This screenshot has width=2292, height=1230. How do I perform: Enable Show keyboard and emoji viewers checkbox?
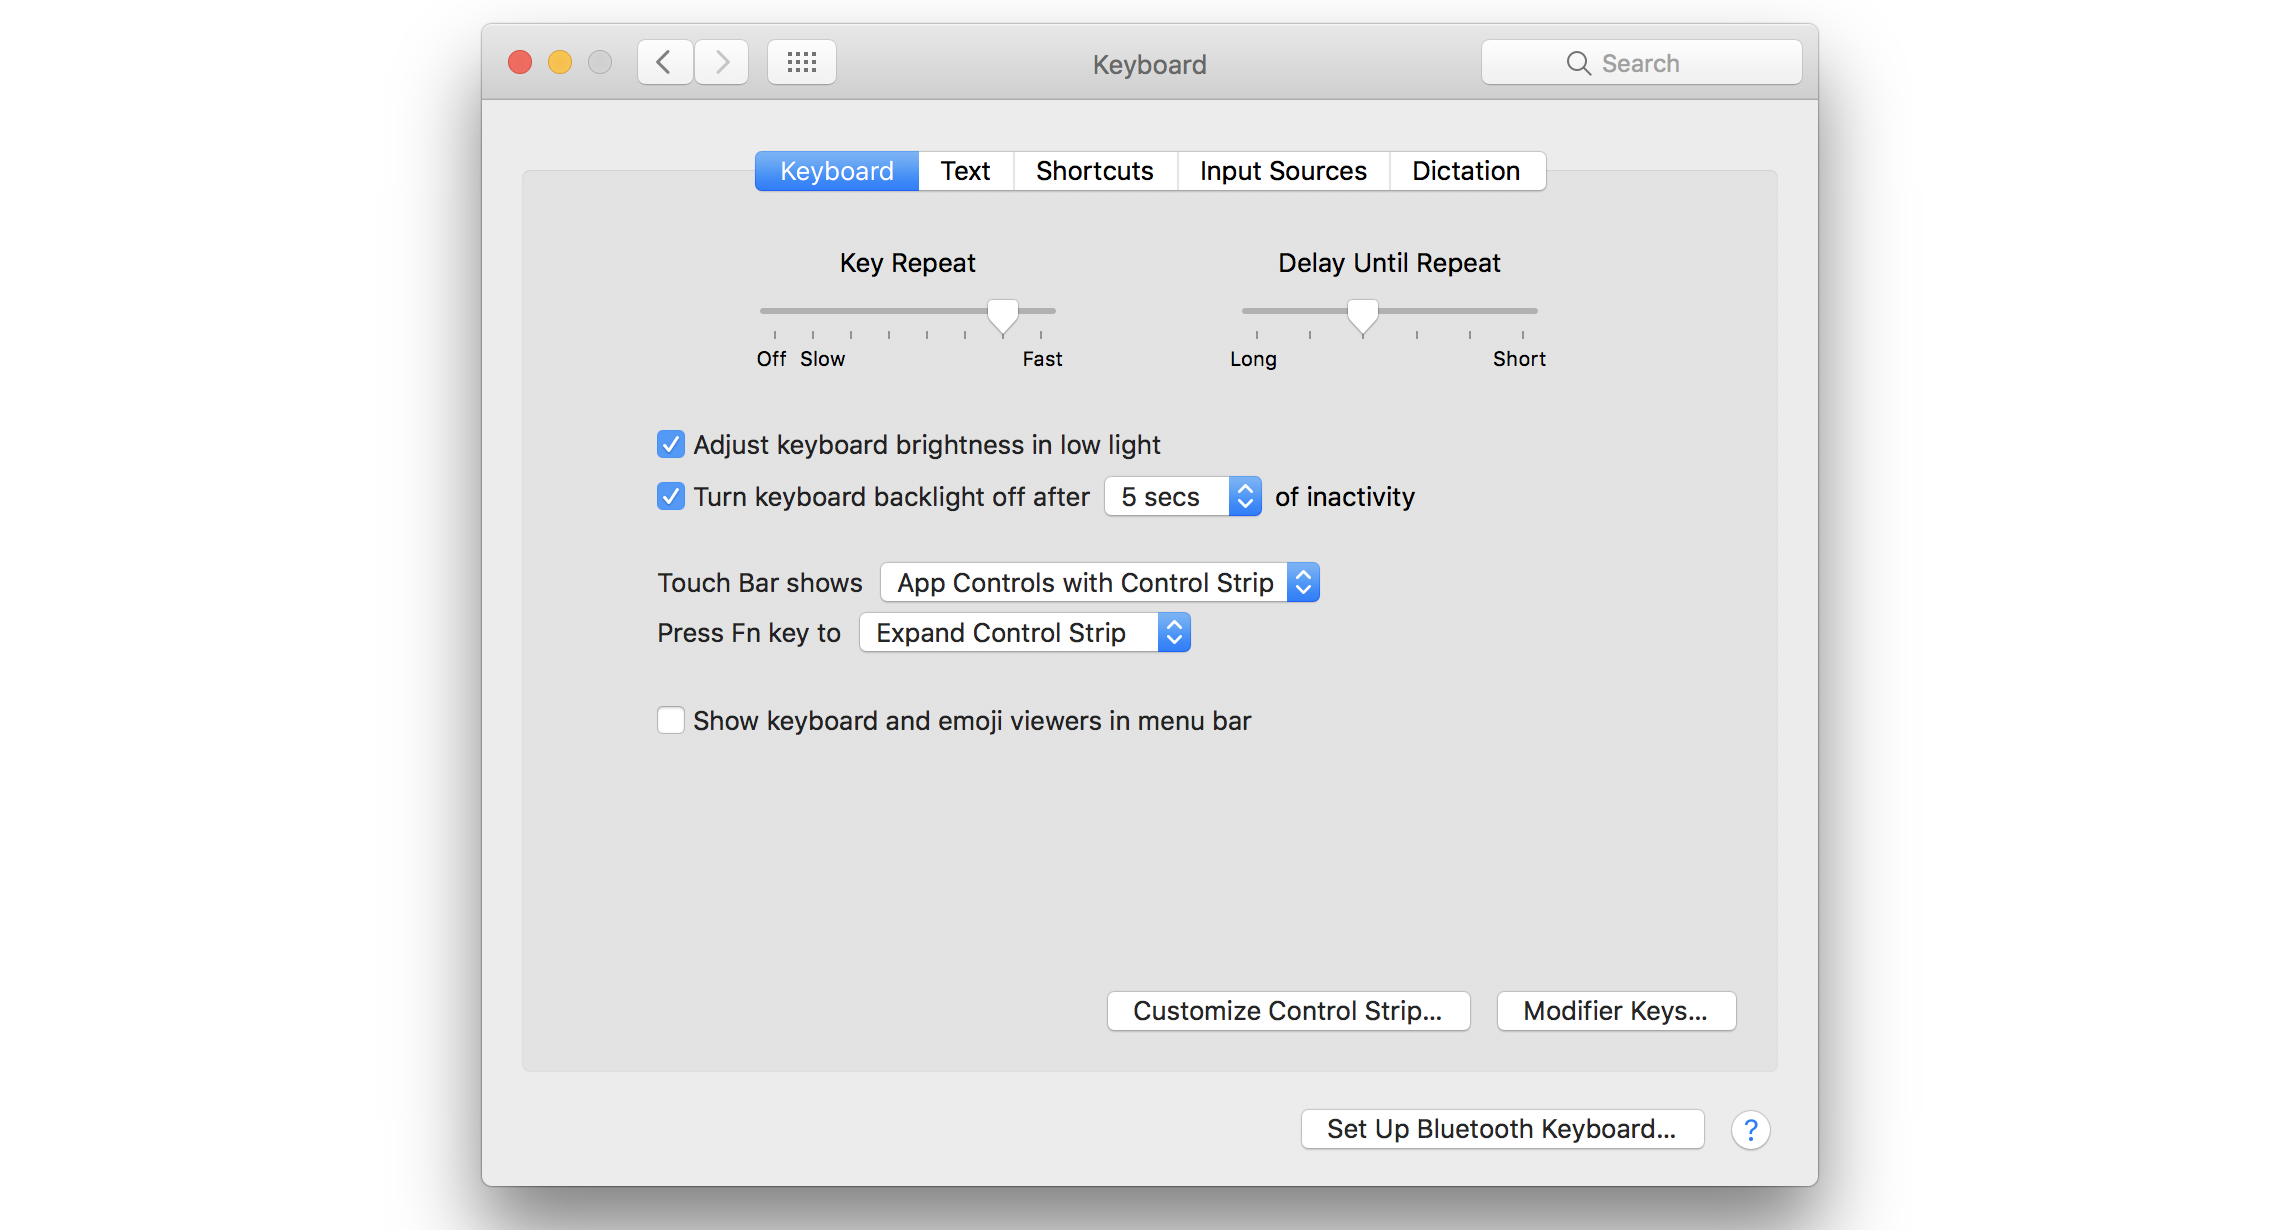[671, 720]
